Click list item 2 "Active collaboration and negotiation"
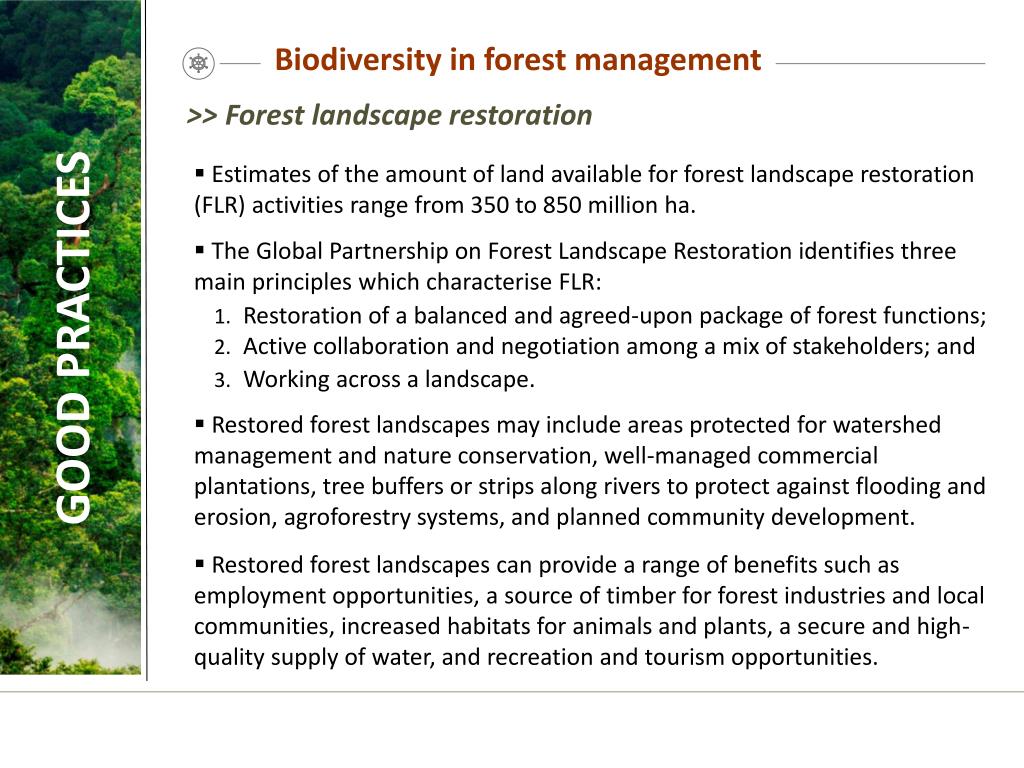 tap(595, 346)
